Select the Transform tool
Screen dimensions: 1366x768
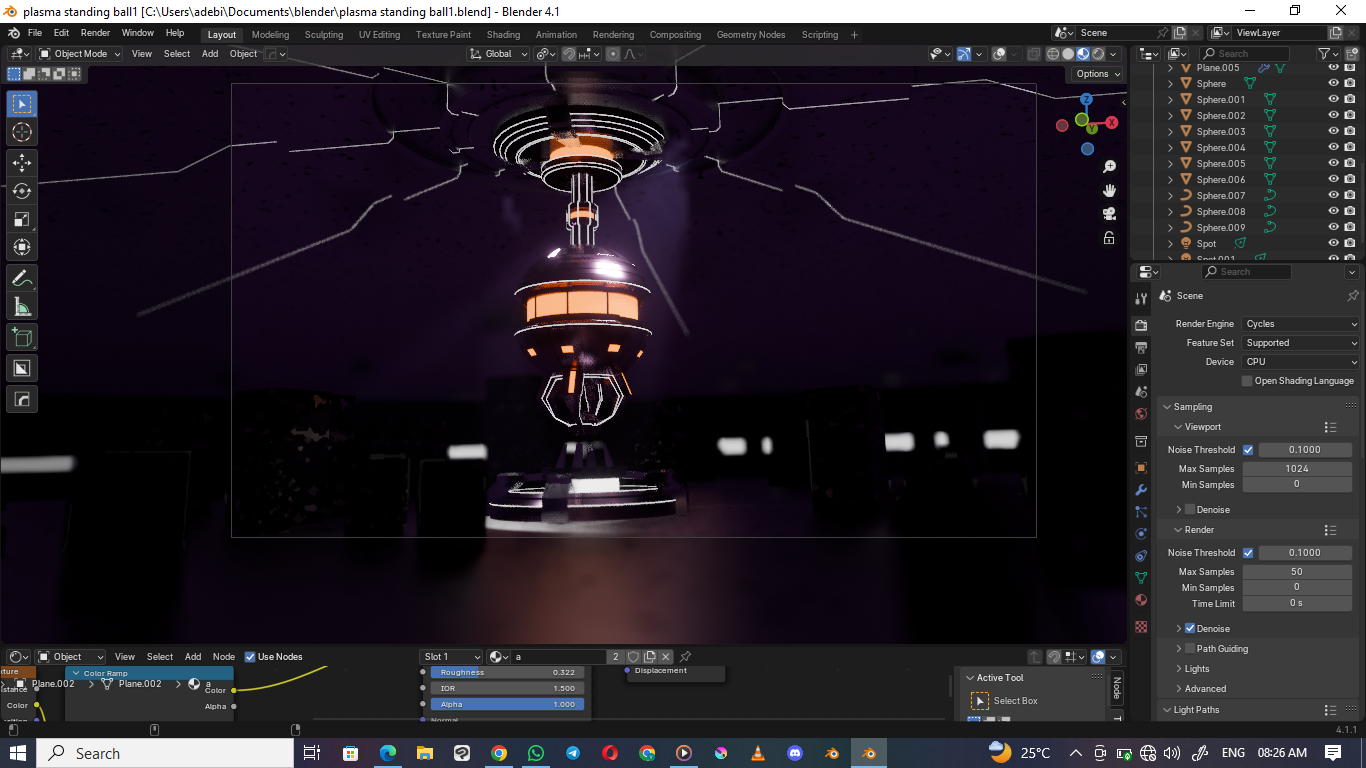point(22,247)
